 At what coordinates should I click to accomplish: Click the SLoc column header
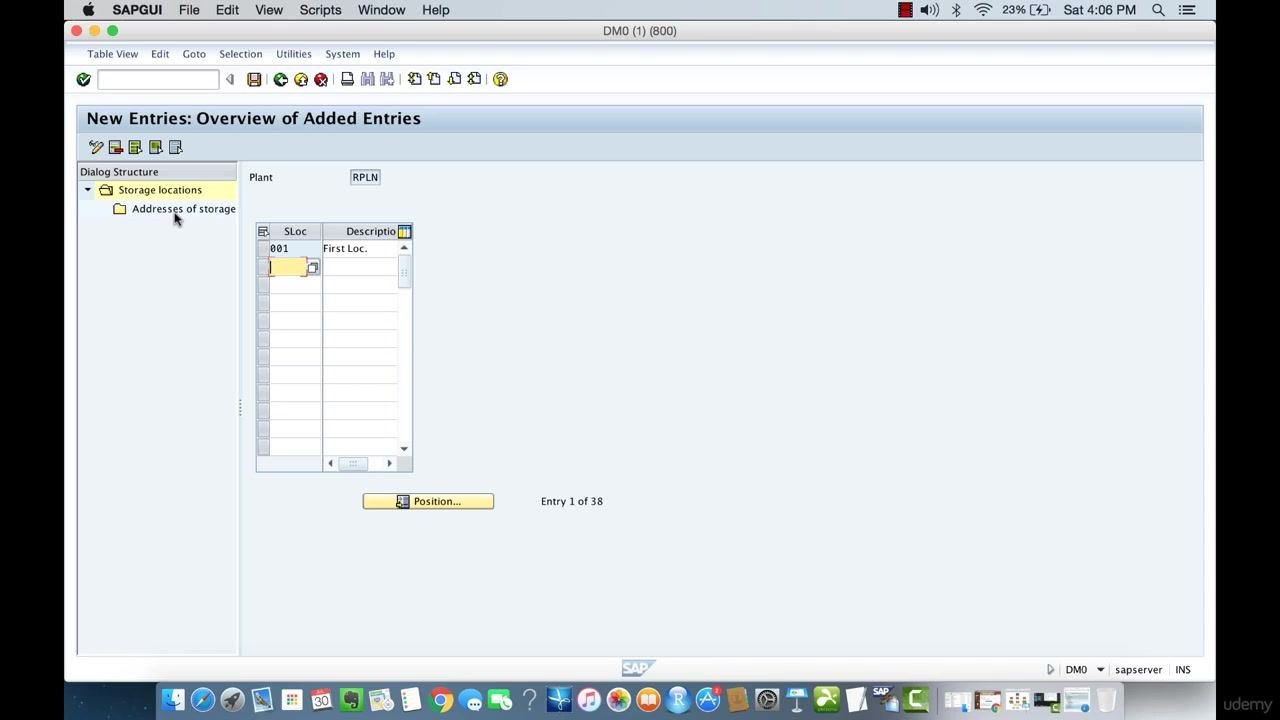tap(296, 231)
